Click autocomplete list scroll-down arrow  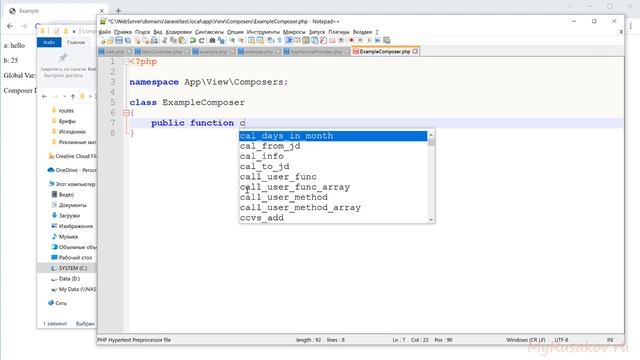(431, 220)
